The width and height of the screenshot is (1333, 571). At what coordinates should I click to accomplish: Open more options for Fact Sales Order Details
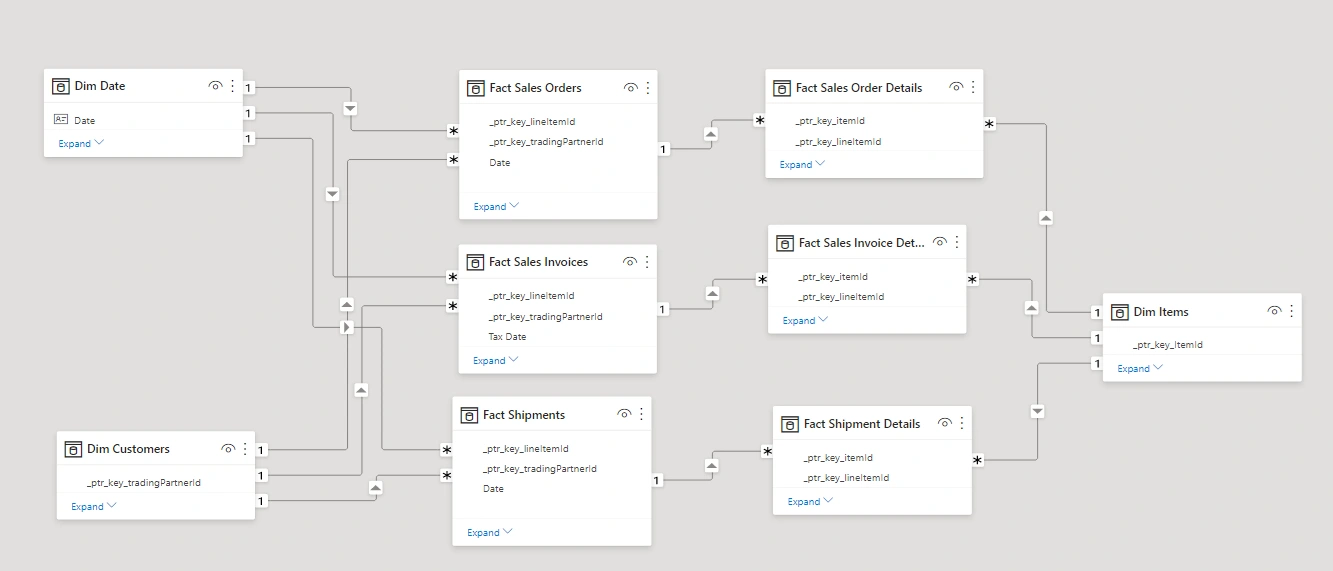pos(973,88)
